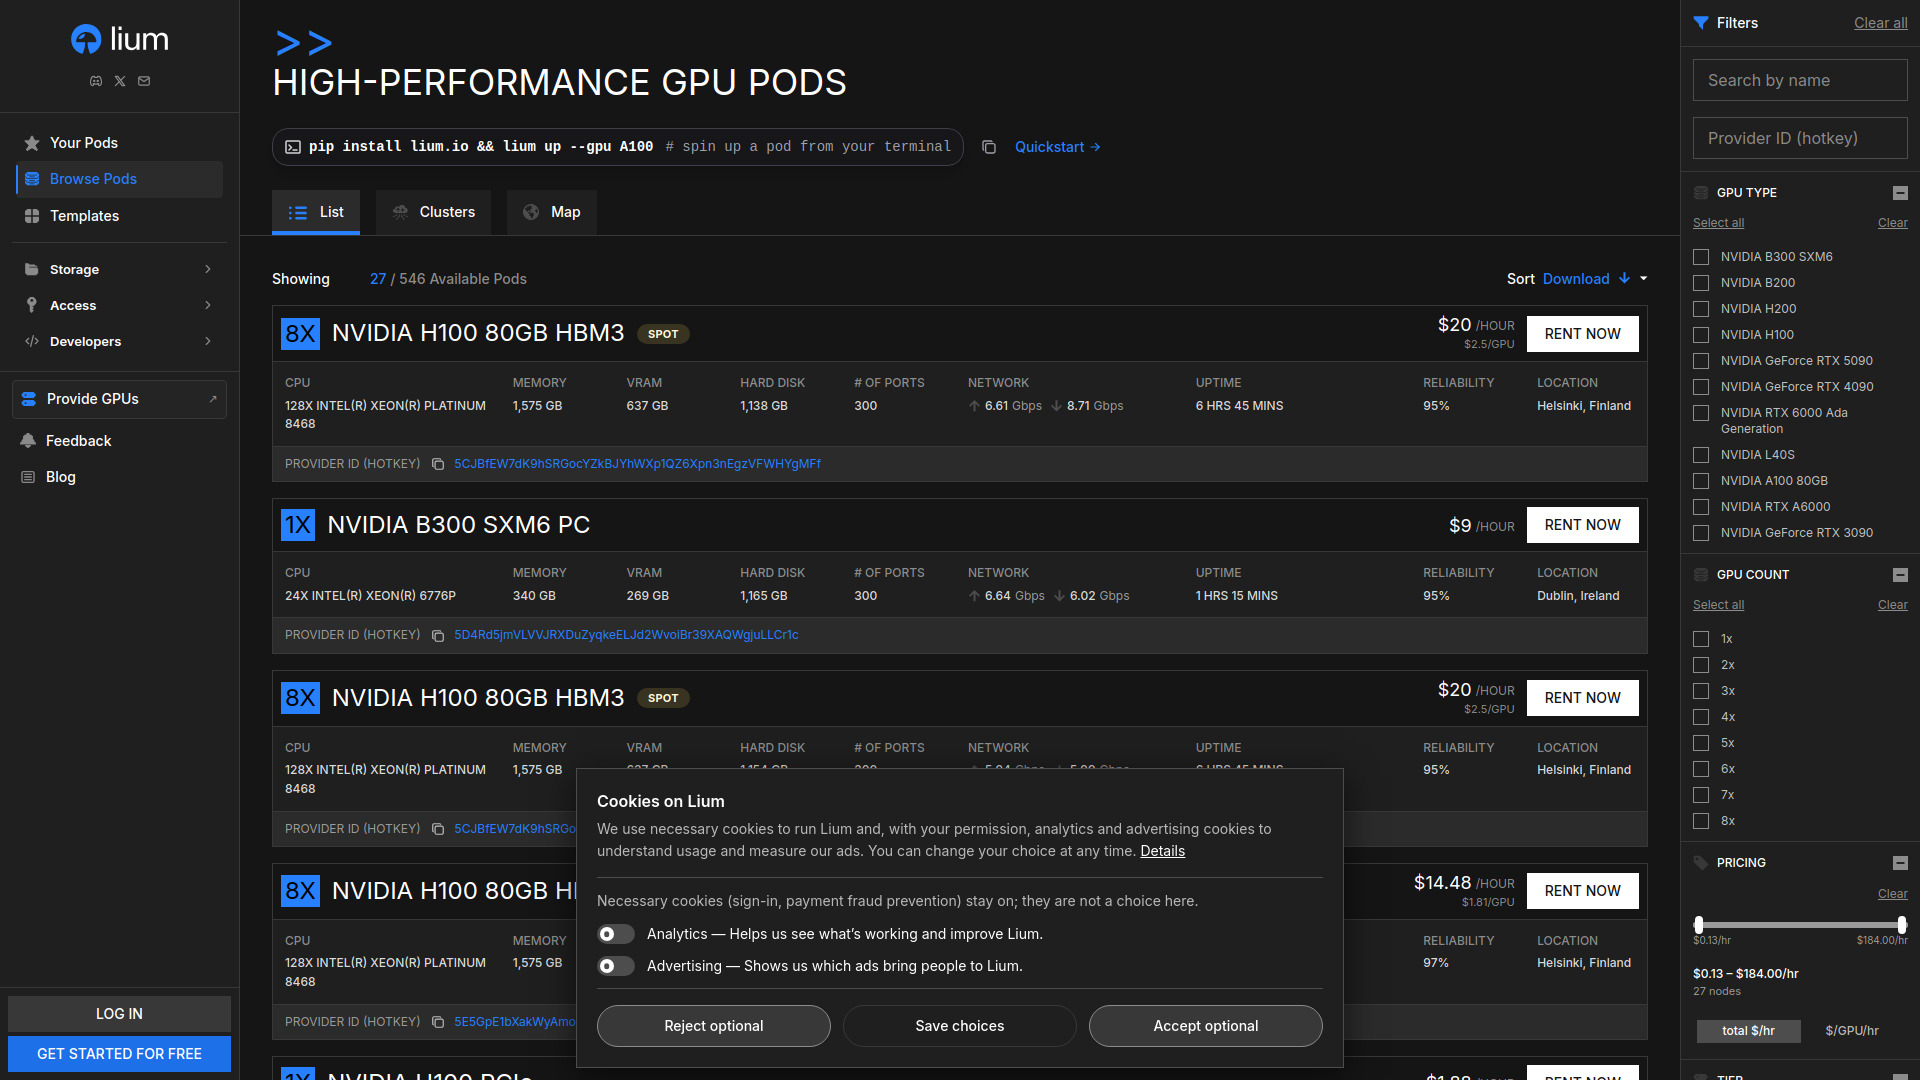This screenshot has width=1920, height=1080.
Task: Open the Sort Download dropdown
Action: click(1595, 279)
